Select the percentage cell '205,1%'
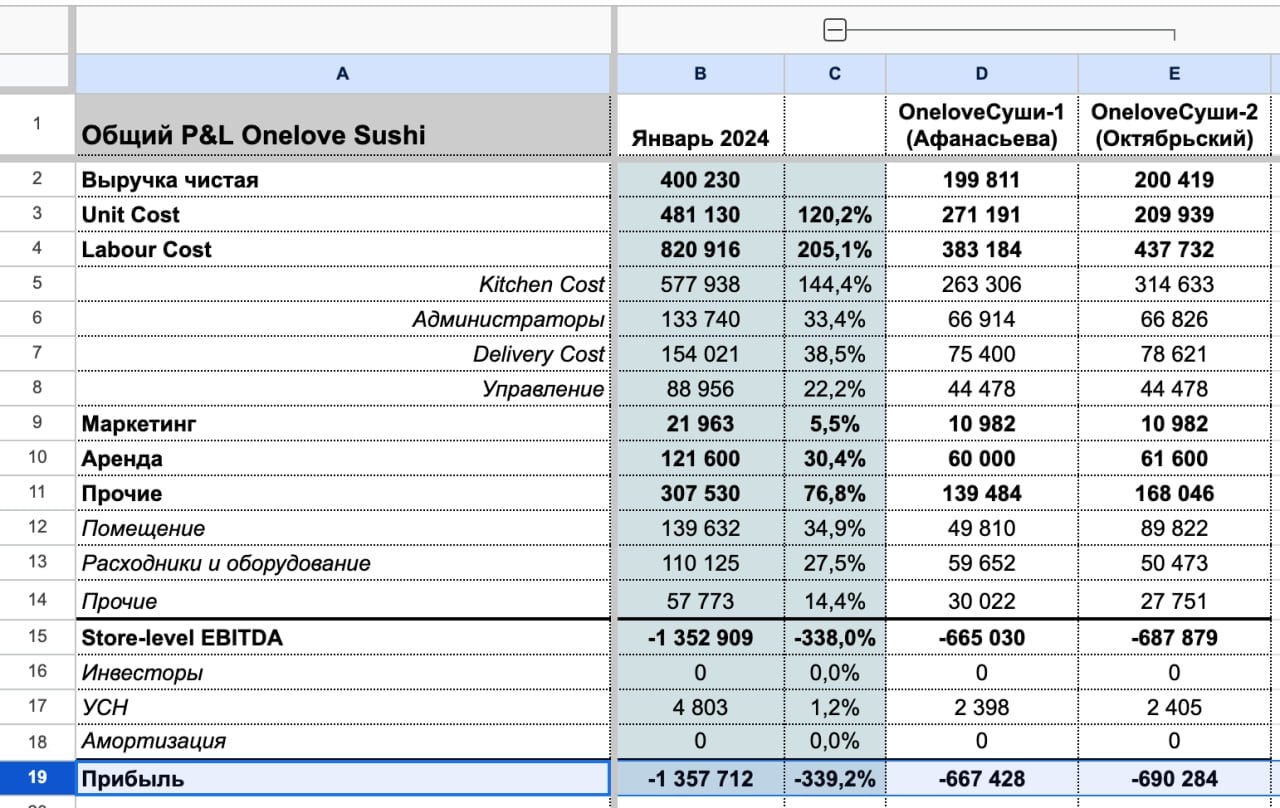The height and width of the screenshot is (808, 1280). click(836, 249)
